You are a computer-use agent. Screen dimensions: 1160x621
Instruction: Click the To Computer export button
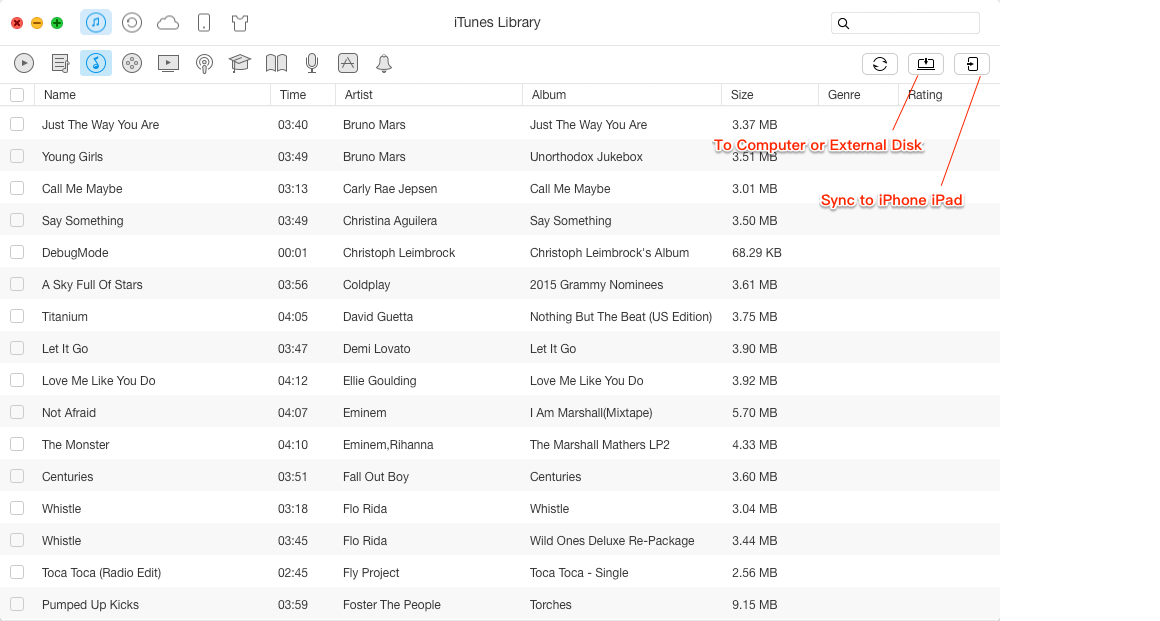point(925,64)
